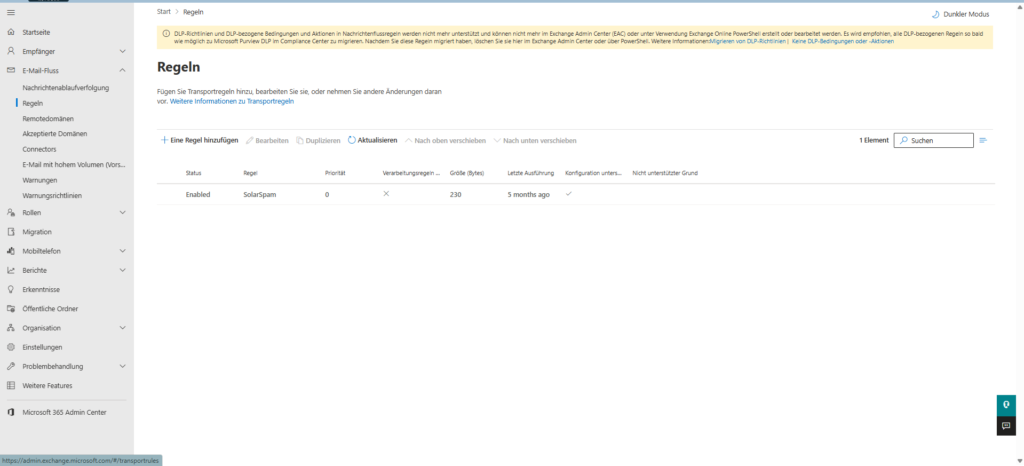Viewport: 1024px width, 466px height.
Task: Click the Migration icon in sidebar
Action: (11, 232)
